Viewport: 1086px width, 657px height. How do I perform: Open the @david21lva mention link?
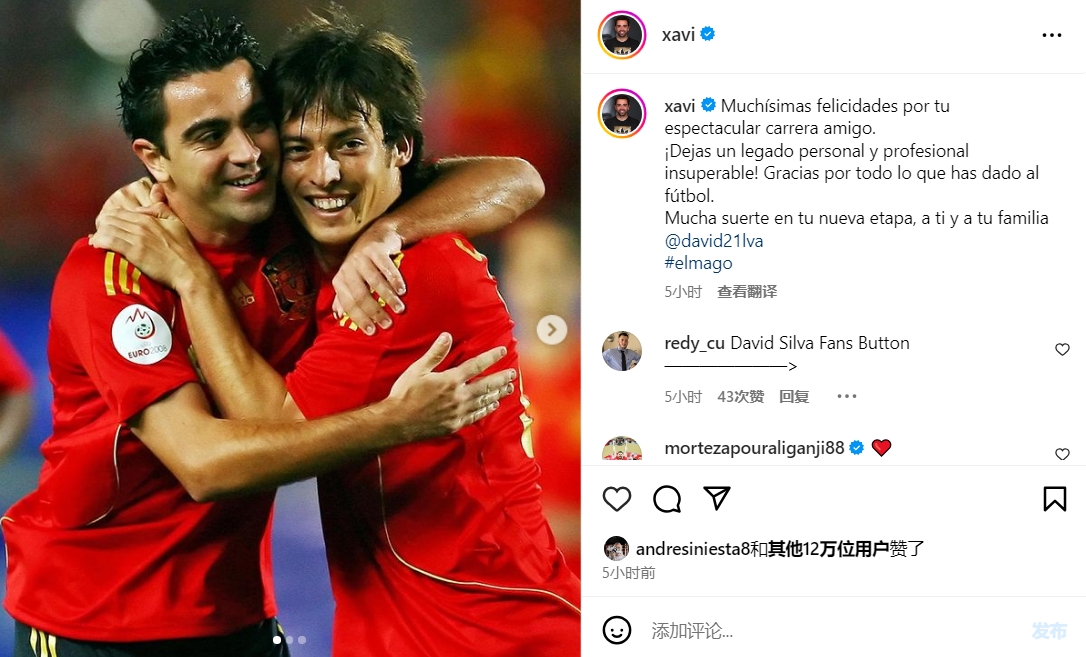click(x=713, y=241)
